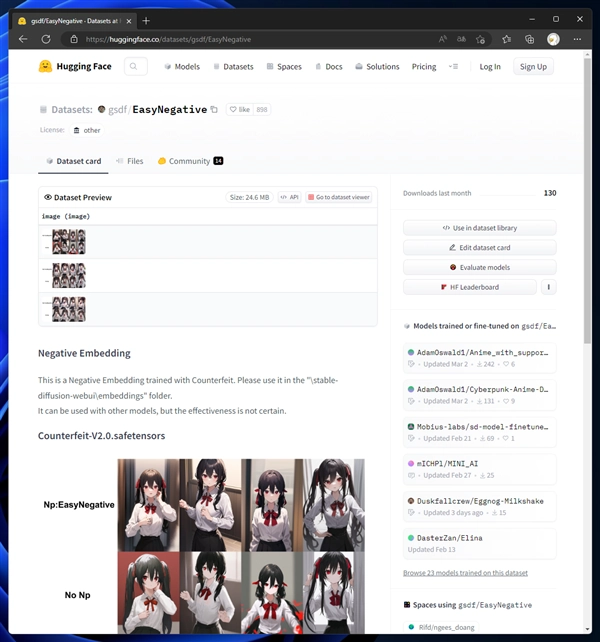Switch to the Community tab

(x=190, y=161)
